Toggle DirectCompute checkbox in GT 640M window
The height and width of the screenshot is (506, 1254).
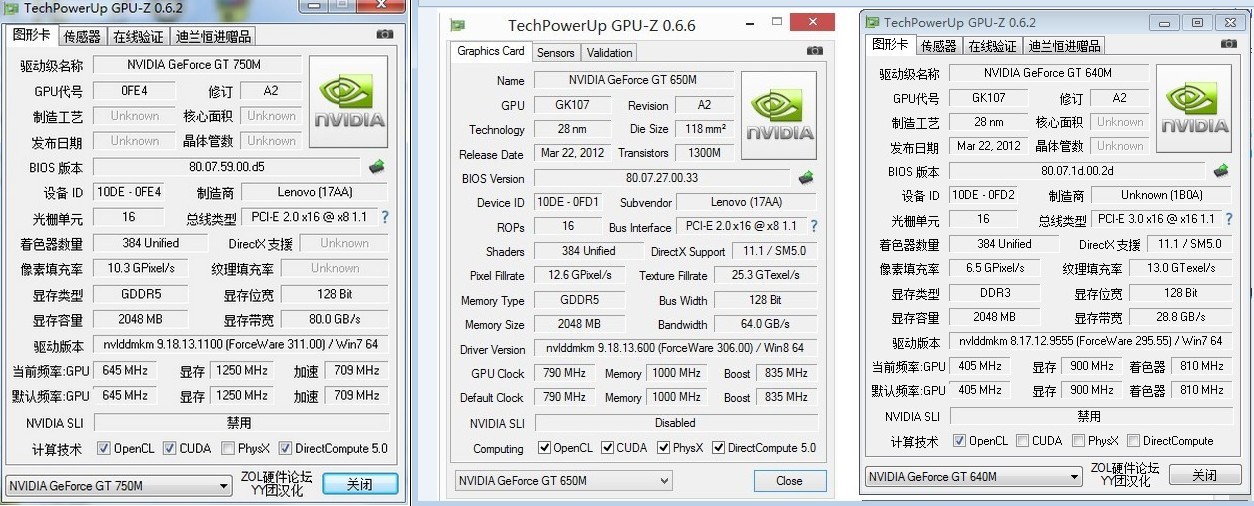(x=1133, y=440)
